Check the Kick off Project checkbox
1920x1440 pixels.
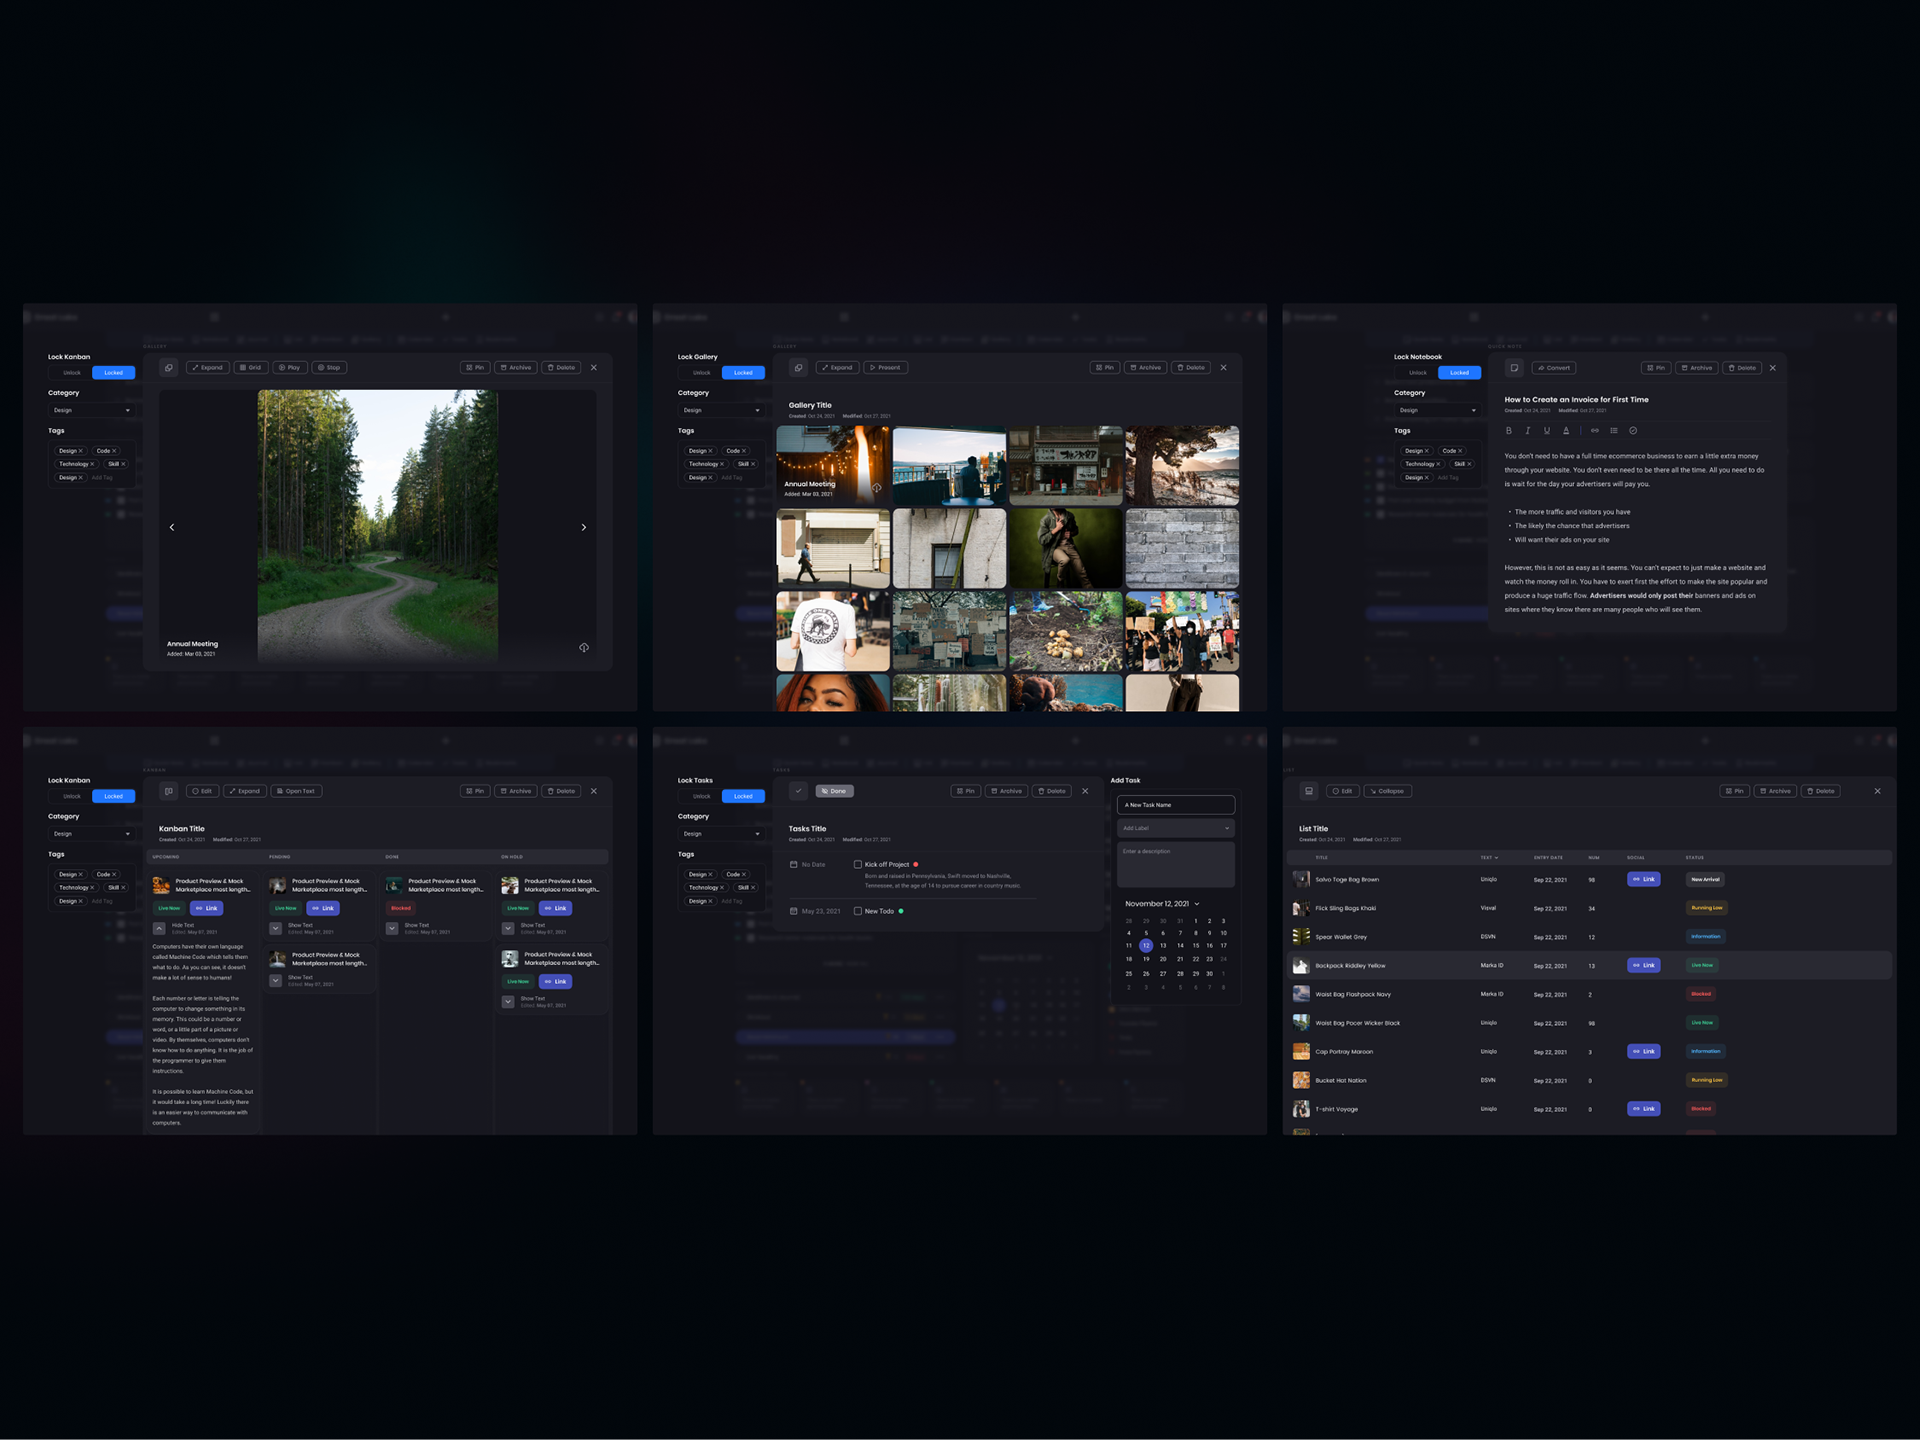tap(857, 864)
